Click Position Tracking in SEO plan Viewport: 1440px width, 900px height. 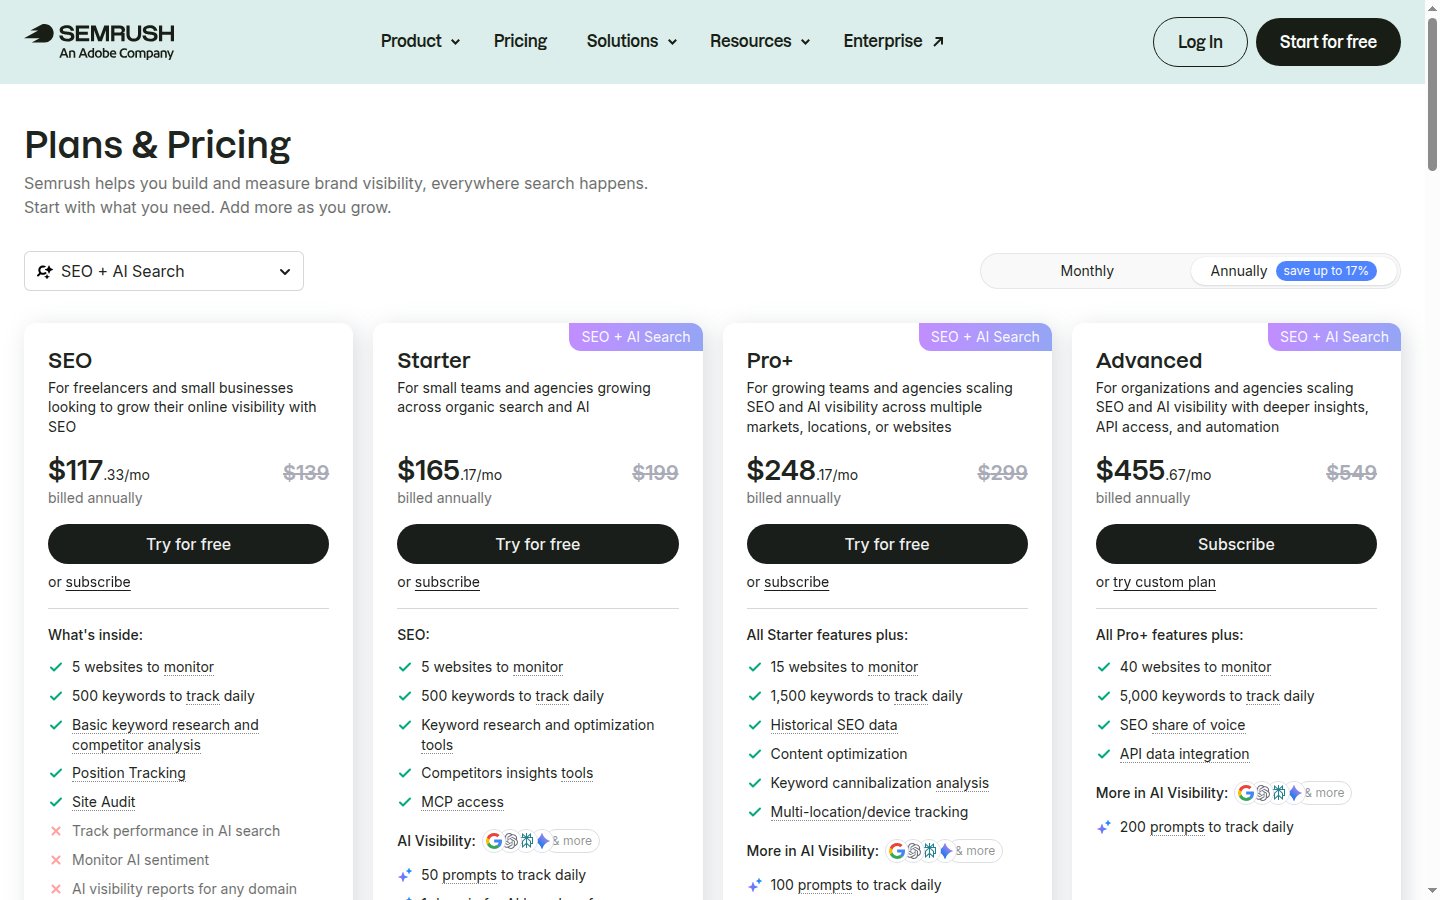pos(129,773)
